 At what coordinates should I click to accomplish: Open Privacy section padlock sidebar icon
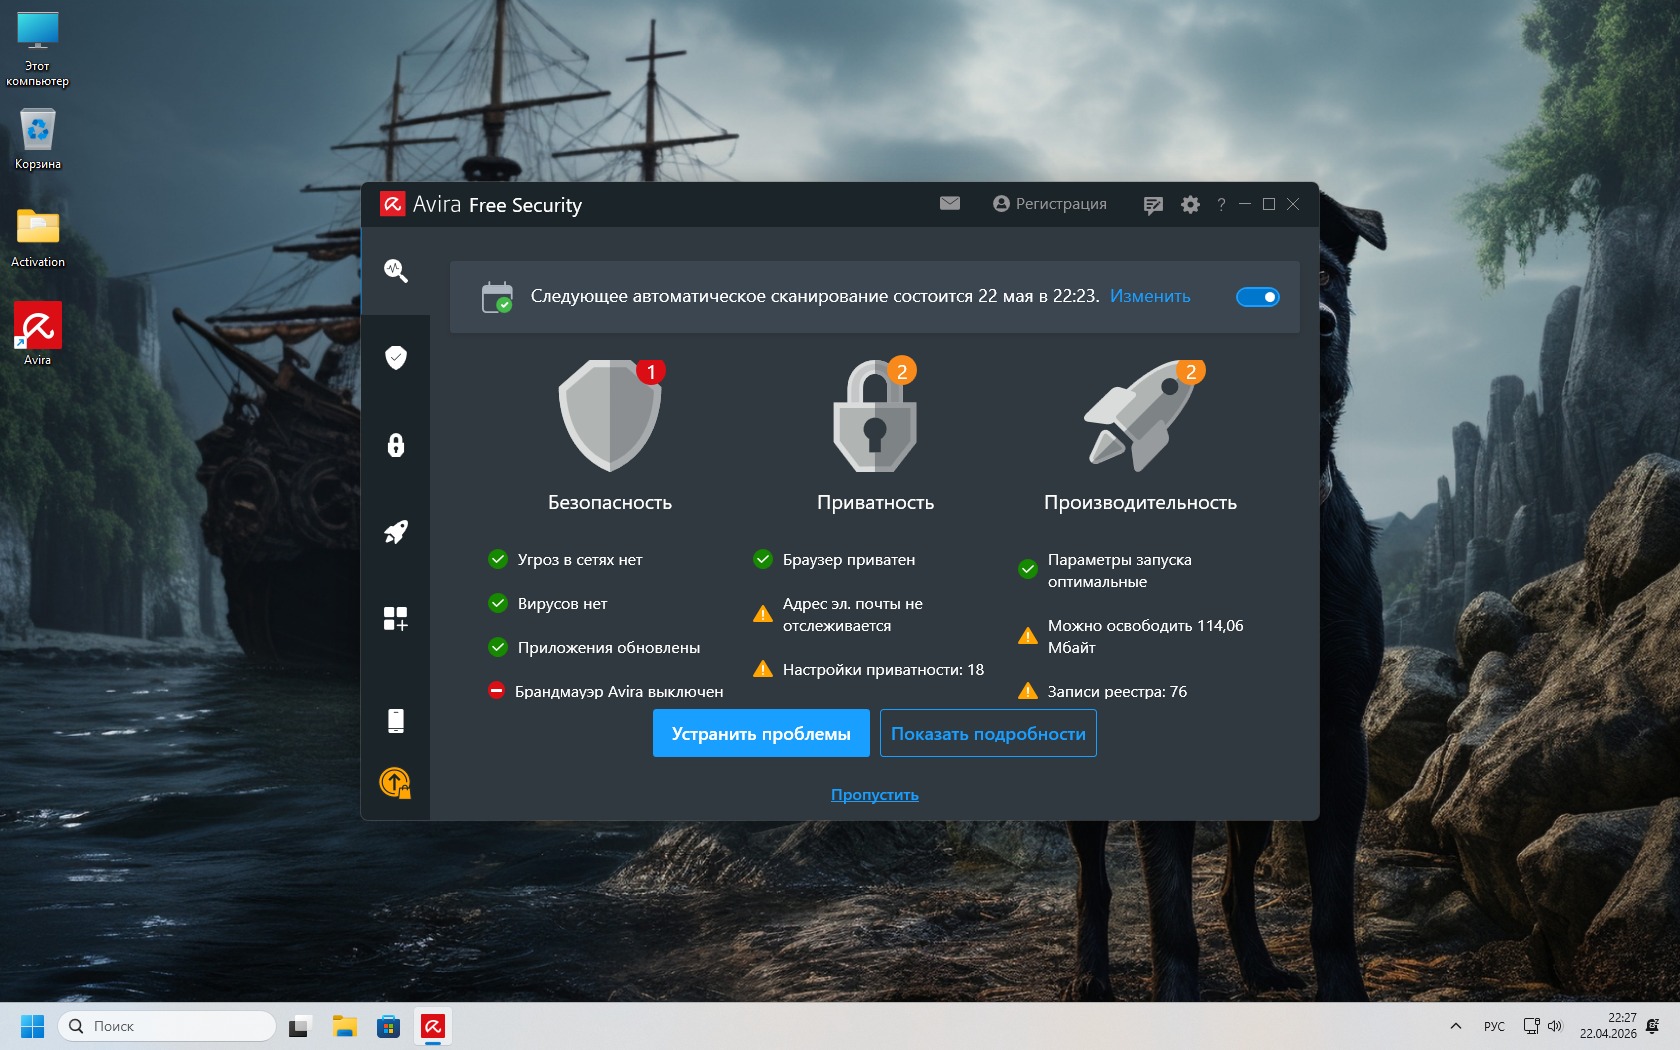click(396, 445)
